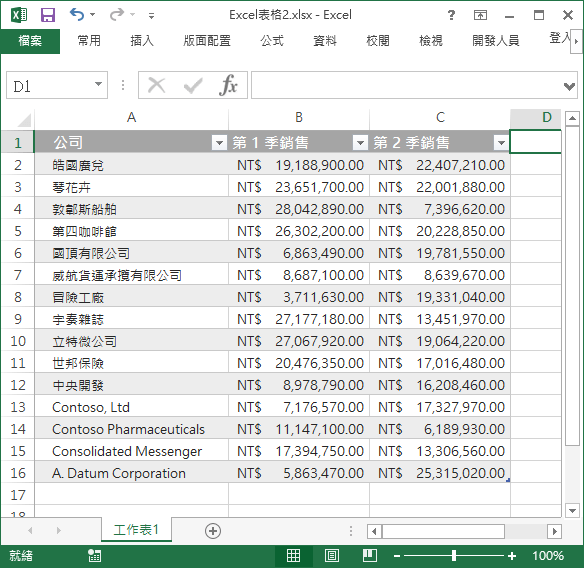
Task: Select column A header
Action: [131, 118]
